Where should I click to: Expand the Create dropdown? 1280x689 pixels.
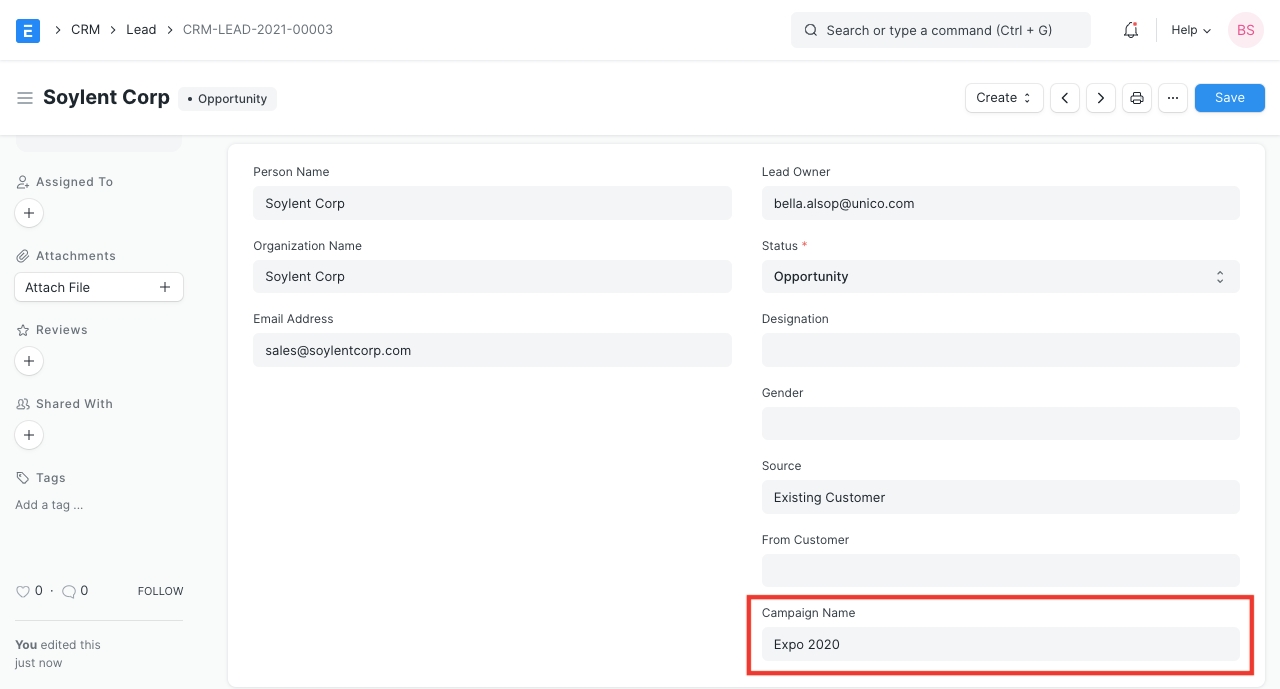pyautogui.click(x=1004, y=98)
